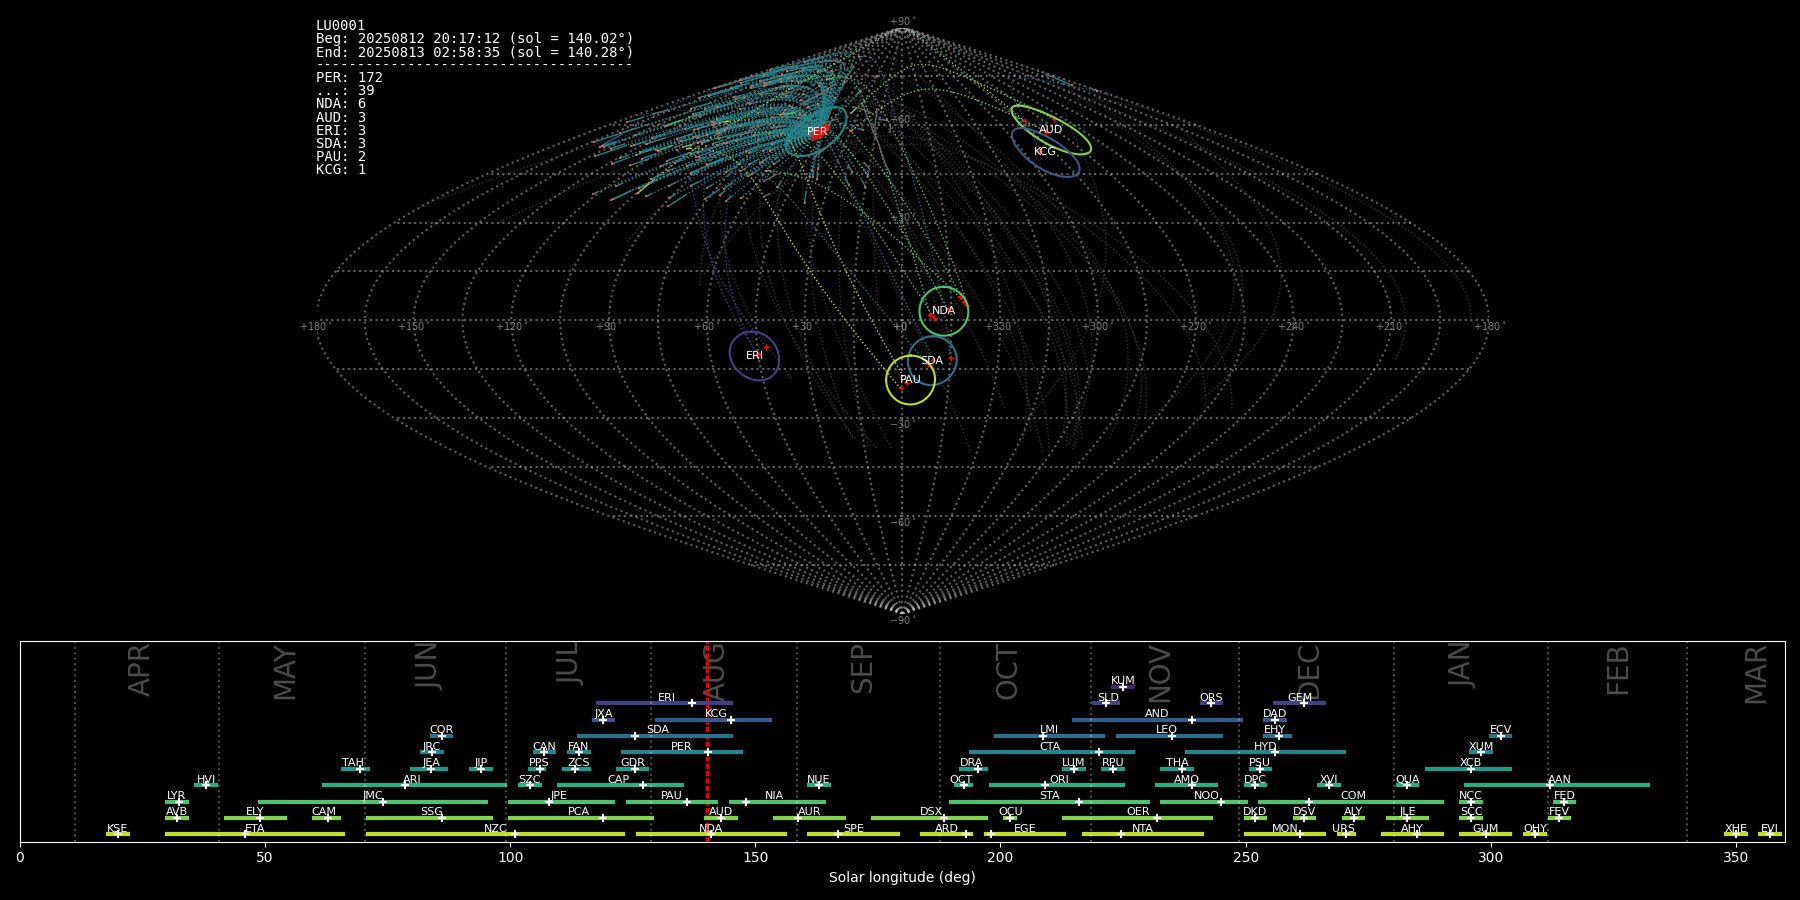Viewport: 1800px width, 900px height.
Task: Click the ORI shower label in timeline
Action: 1060,780
